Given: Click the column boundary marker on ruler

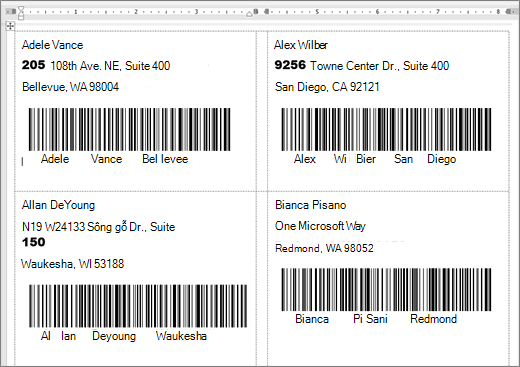Looking at the screenshot, I should pos(256,12).
